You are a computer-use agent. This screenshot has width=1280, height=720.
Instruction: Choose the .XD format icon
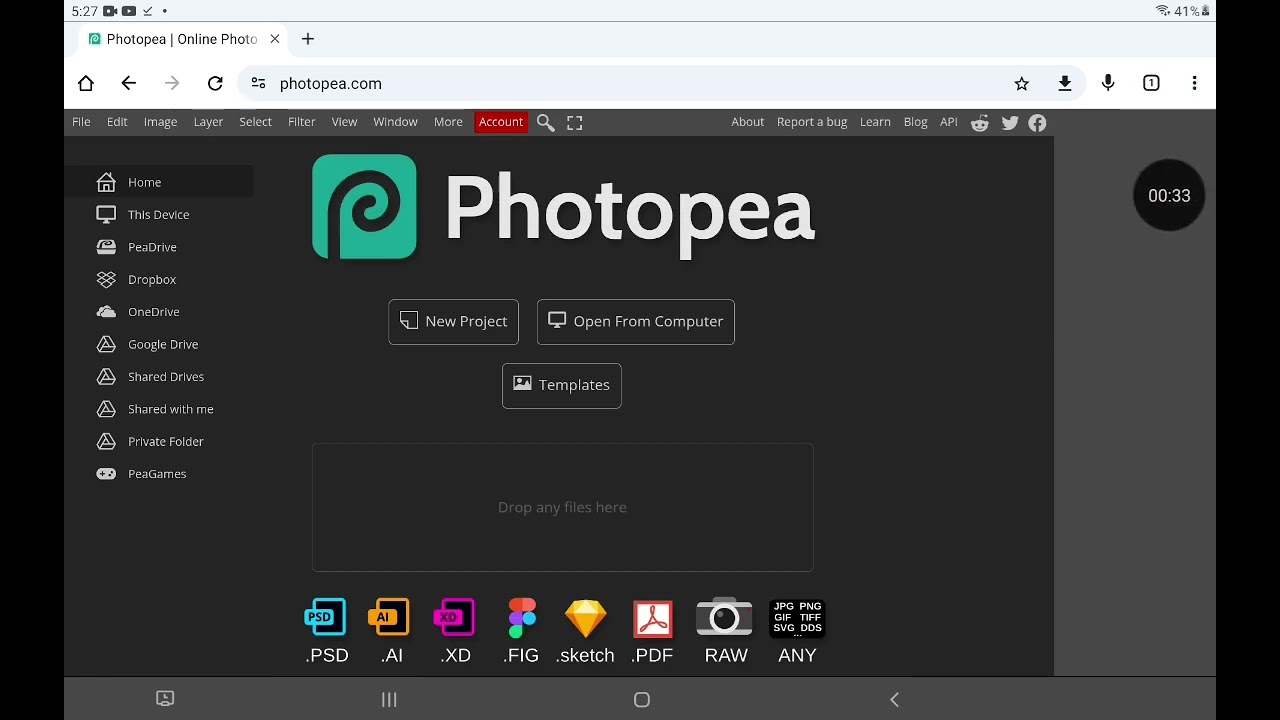454,618
